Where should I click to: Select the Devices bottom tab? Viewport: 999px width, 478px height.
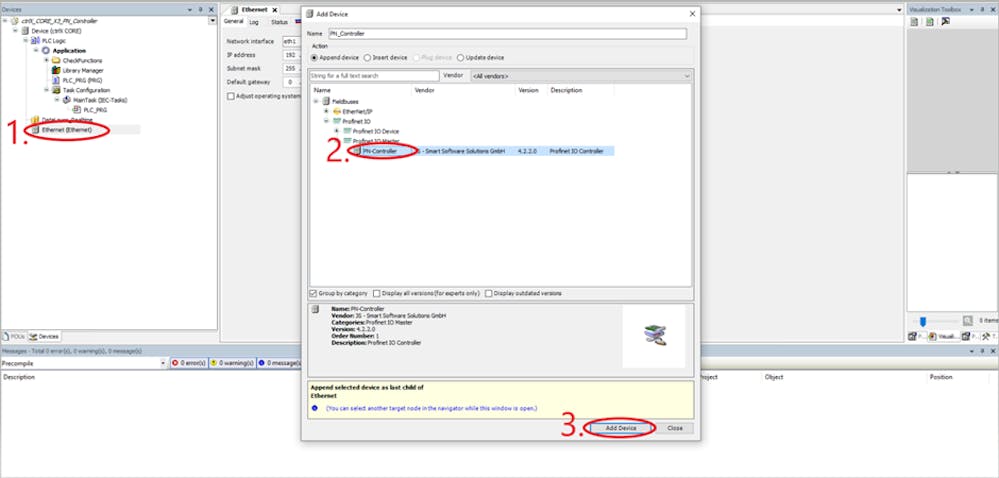(x=44, y=337)
